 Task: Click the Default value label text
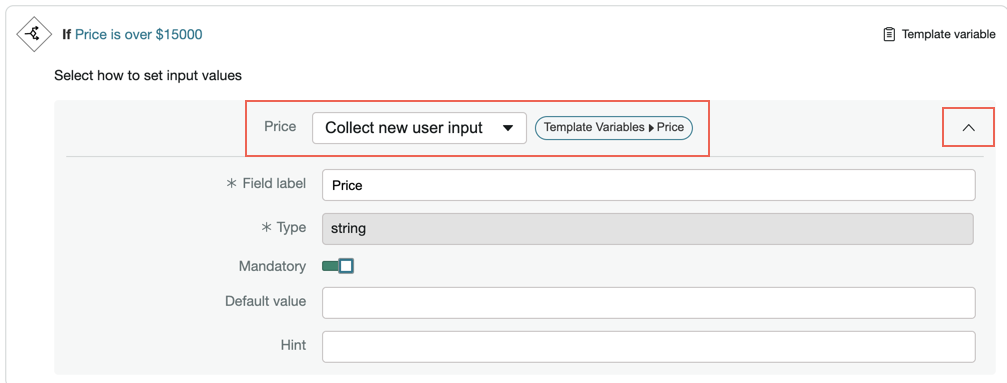point(265,301)
